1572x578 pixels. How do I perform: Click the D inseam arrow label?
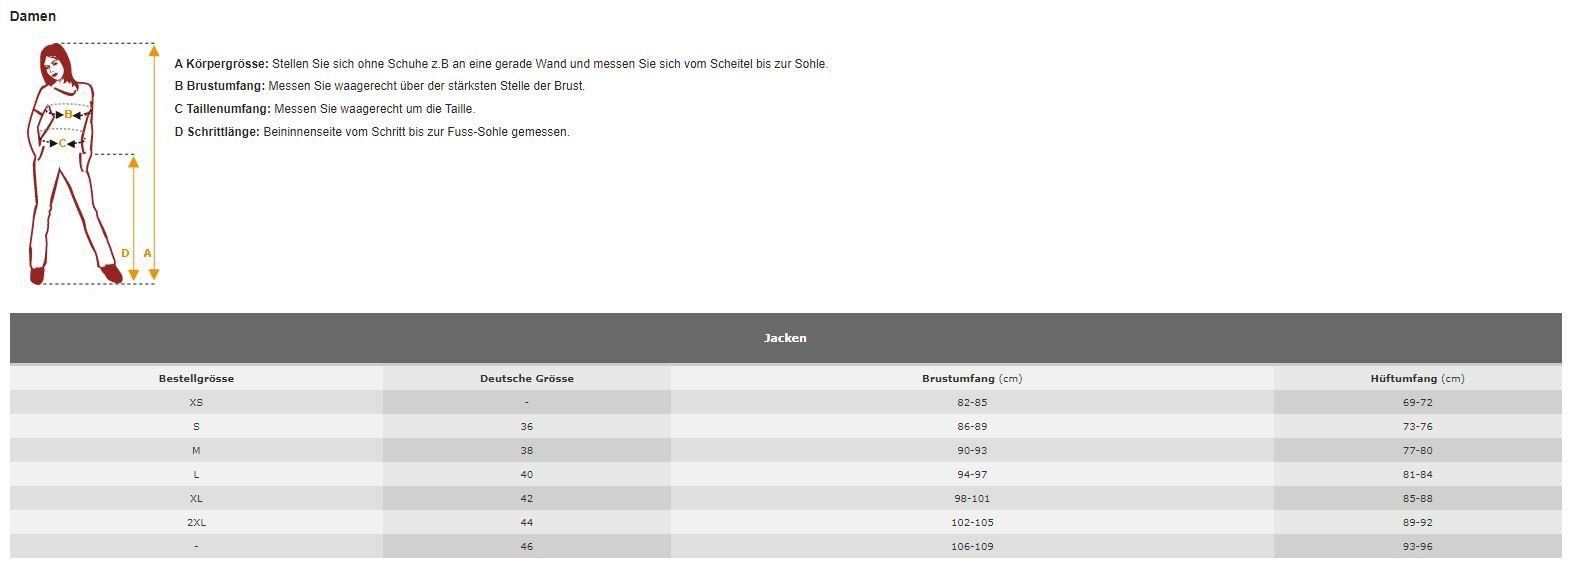125,253
